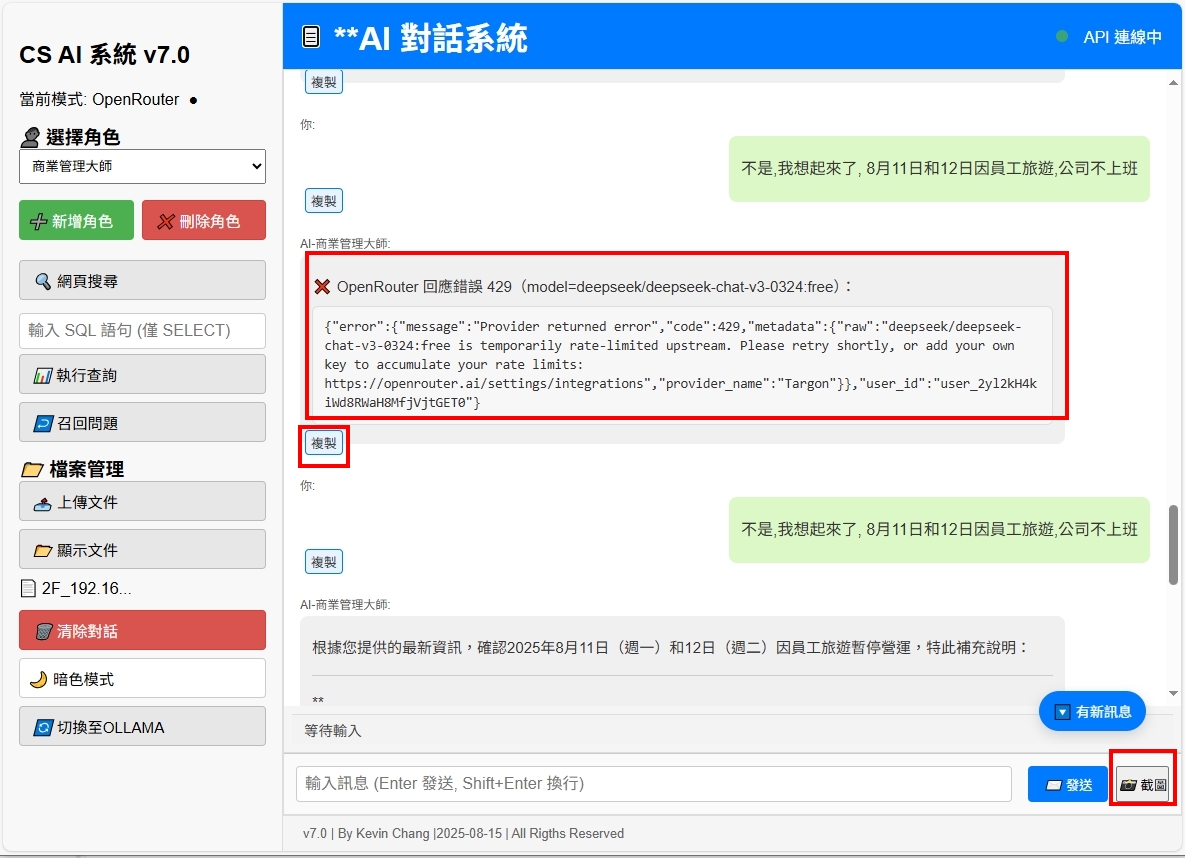Click the 發送 send button
The height and width of the screenshot is (858, 1185).
(x=1068, y=785)
